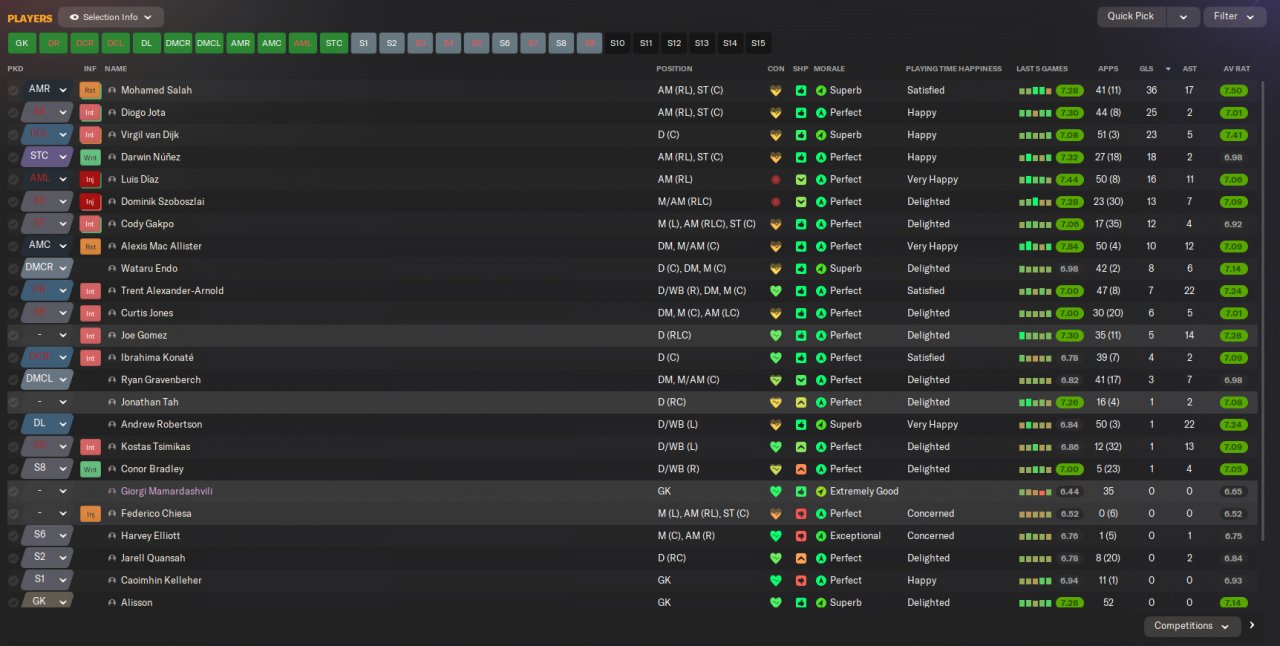The image size is (1280, 646).
Task: Toggle the picked checkbox for Joe Gomez
Action: pyautogui.click(x=13, y=335)
